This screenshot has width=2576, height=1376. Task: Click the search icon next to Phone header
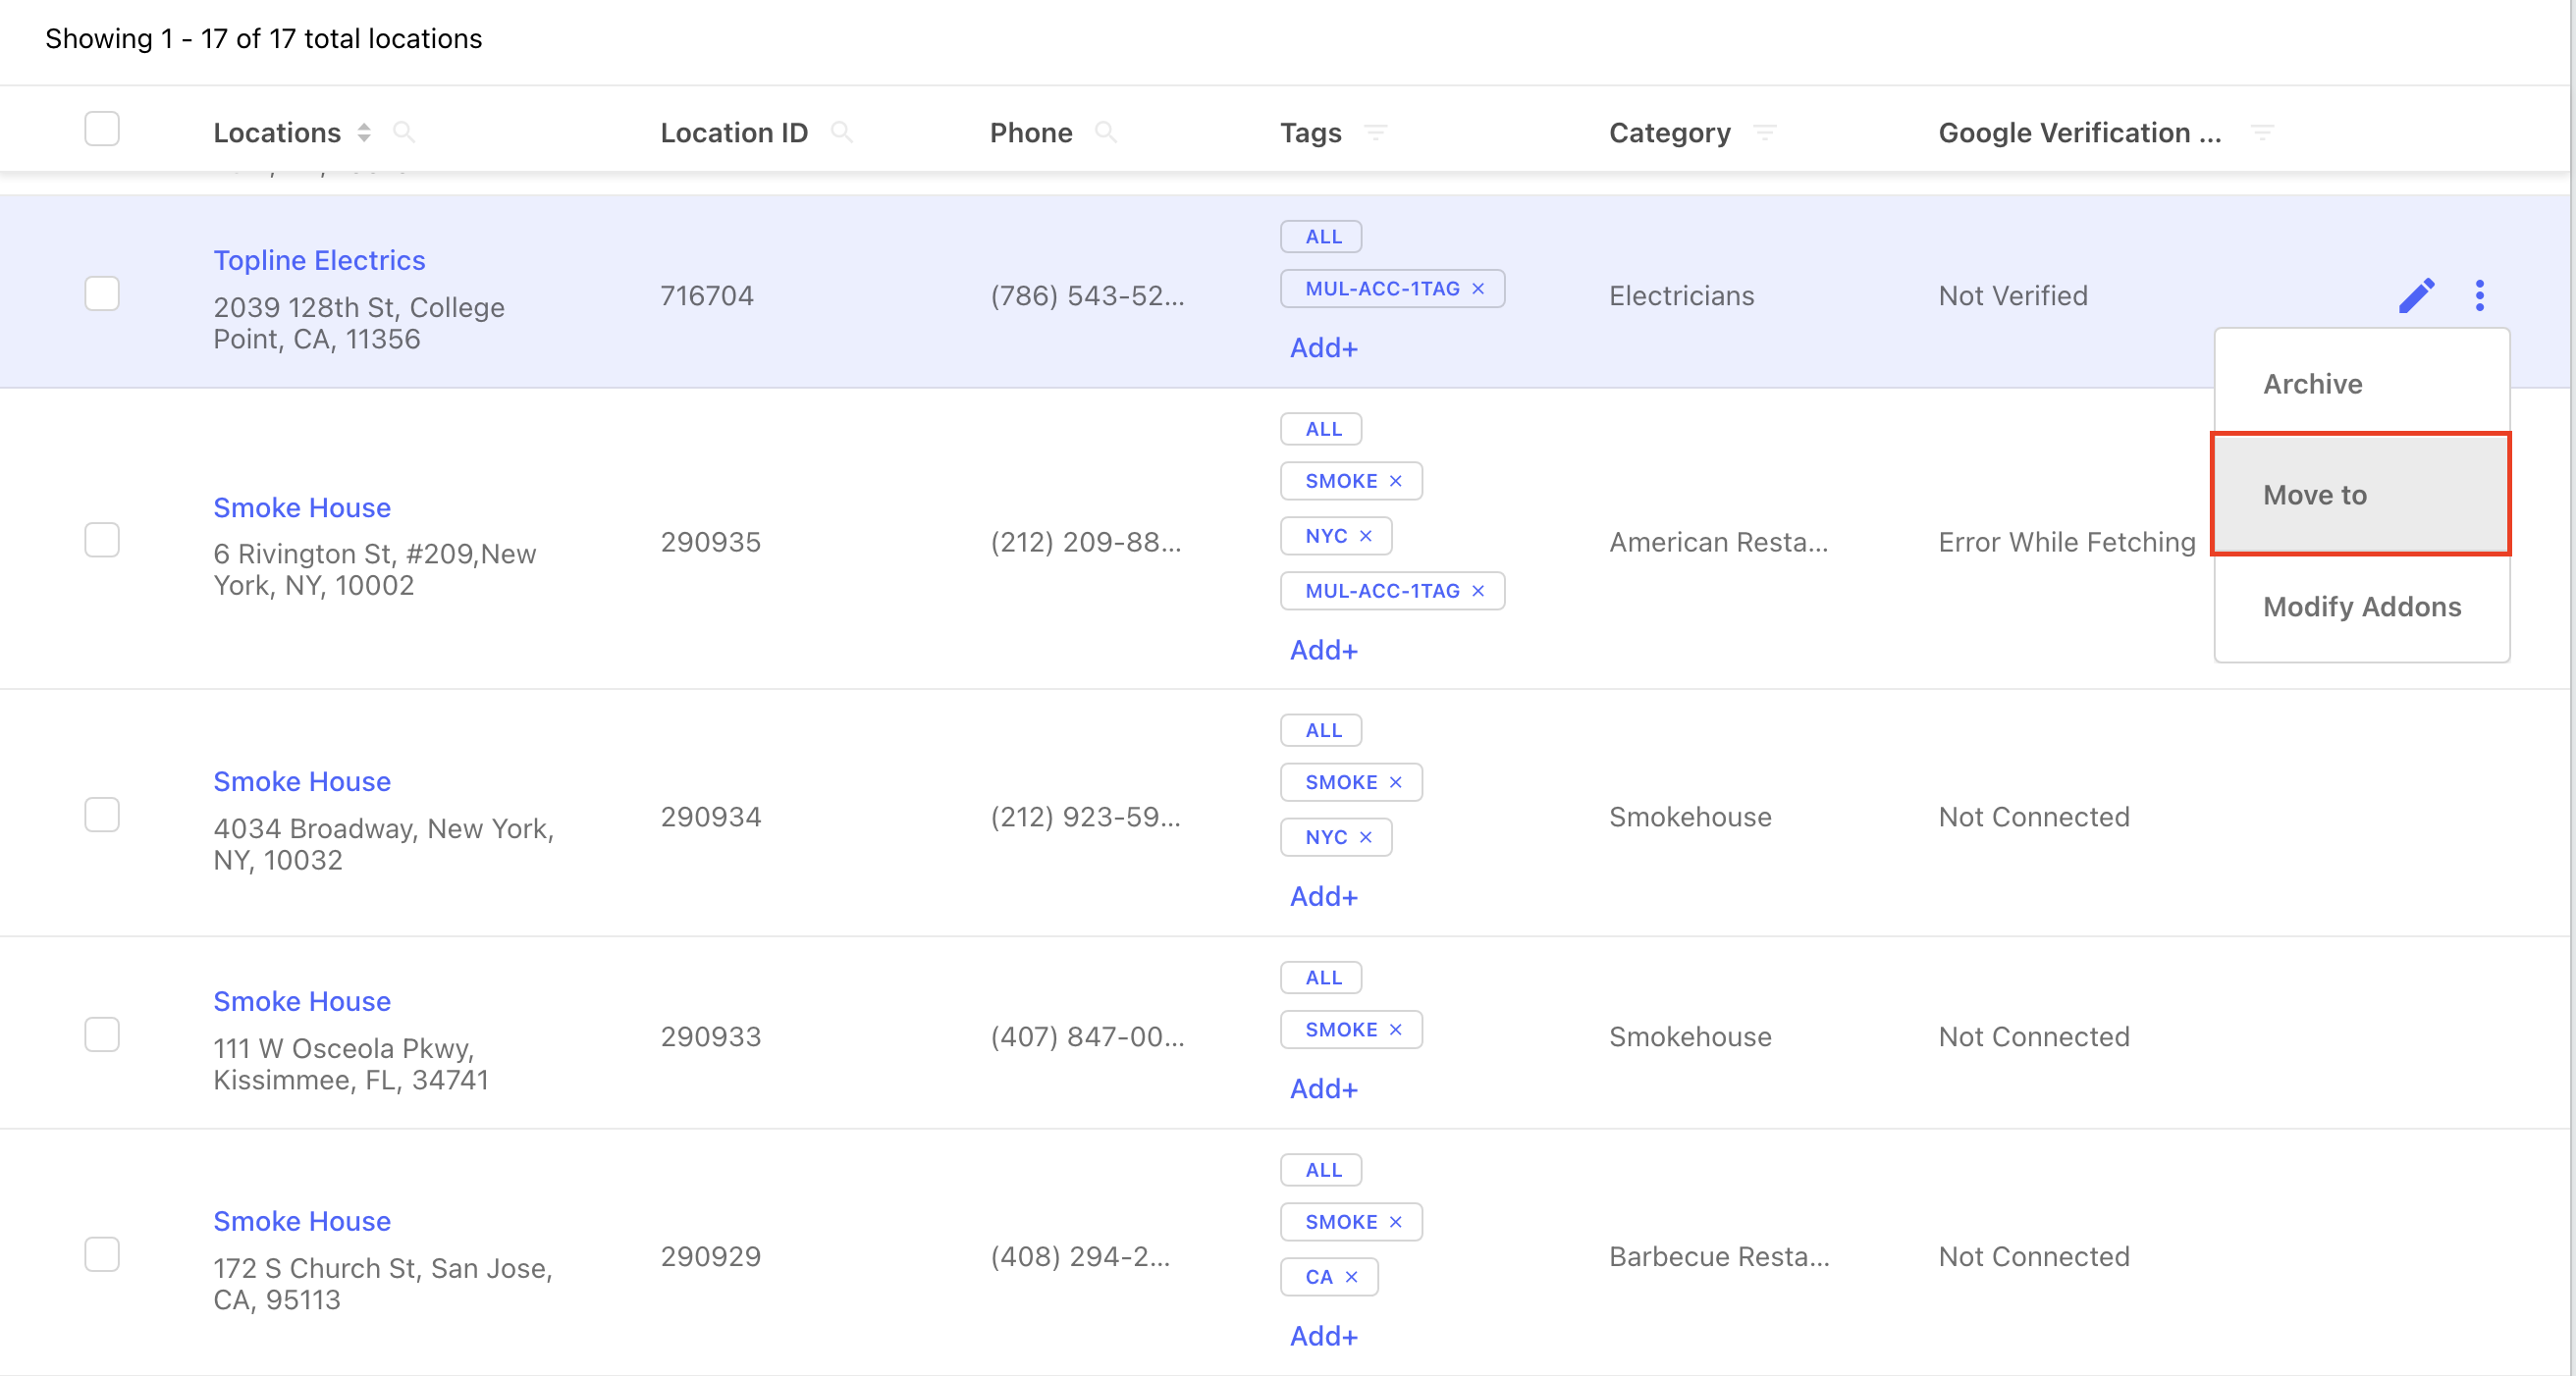[1105, 132]
